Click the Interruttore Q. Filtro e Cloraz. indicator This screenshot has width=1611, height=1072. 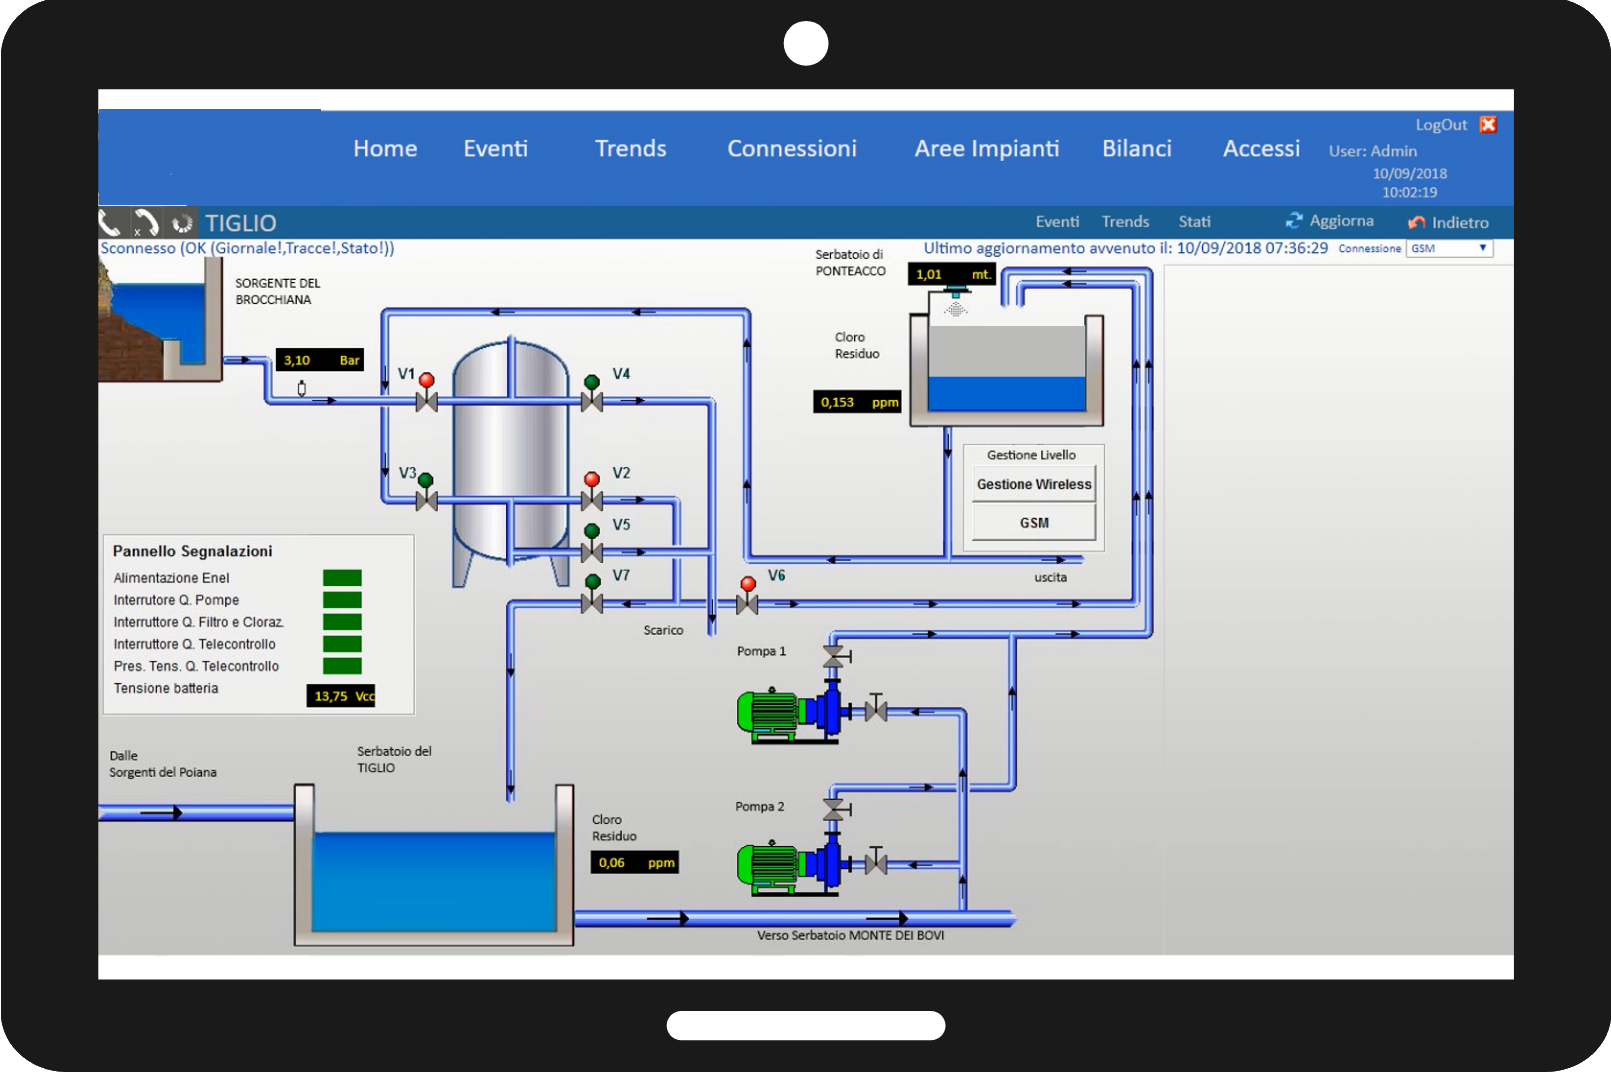click(x=342, y=621)
